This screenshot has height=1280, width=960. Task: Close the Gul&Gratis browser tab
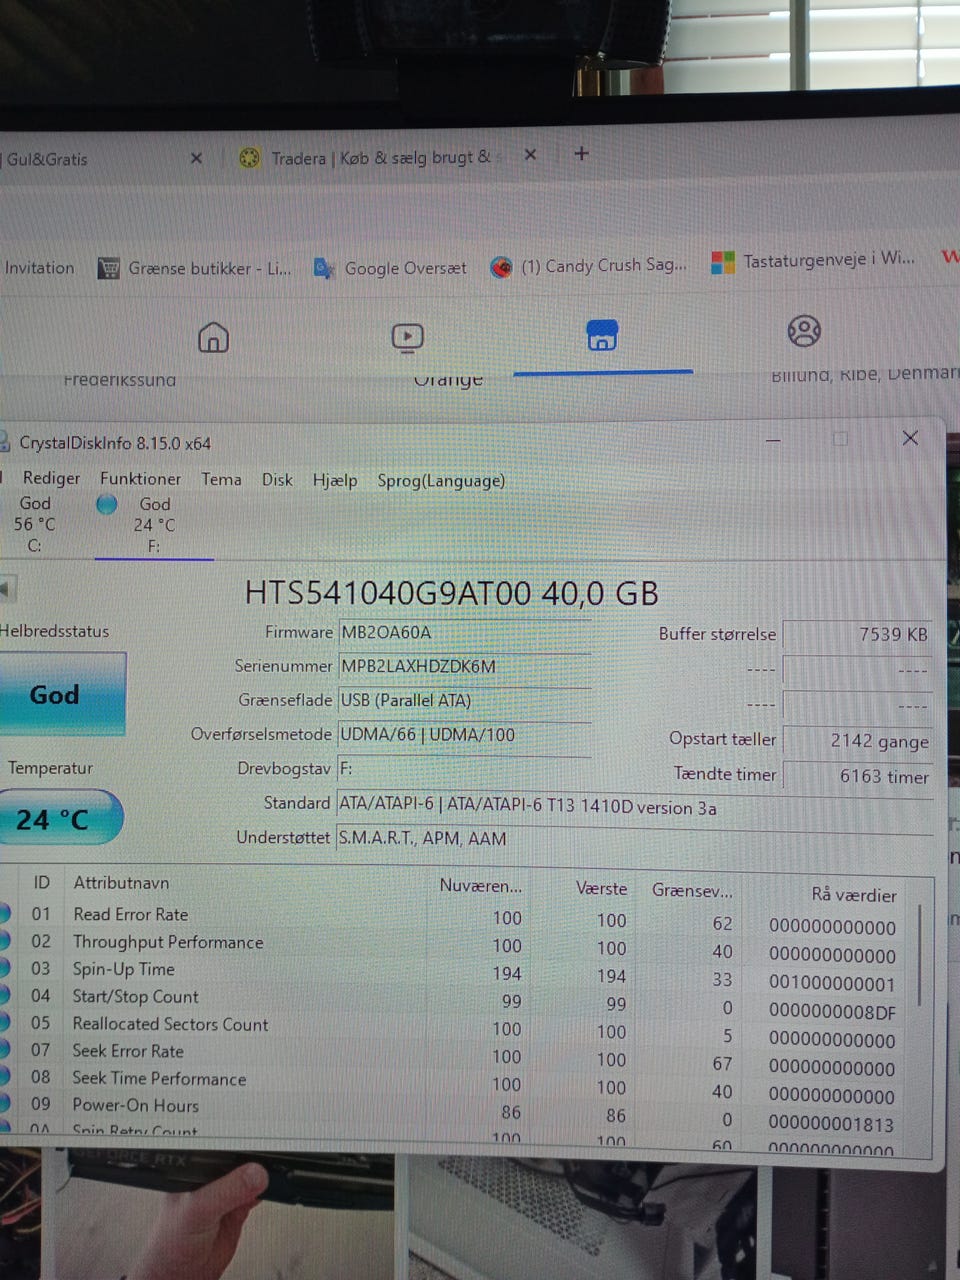196,158
